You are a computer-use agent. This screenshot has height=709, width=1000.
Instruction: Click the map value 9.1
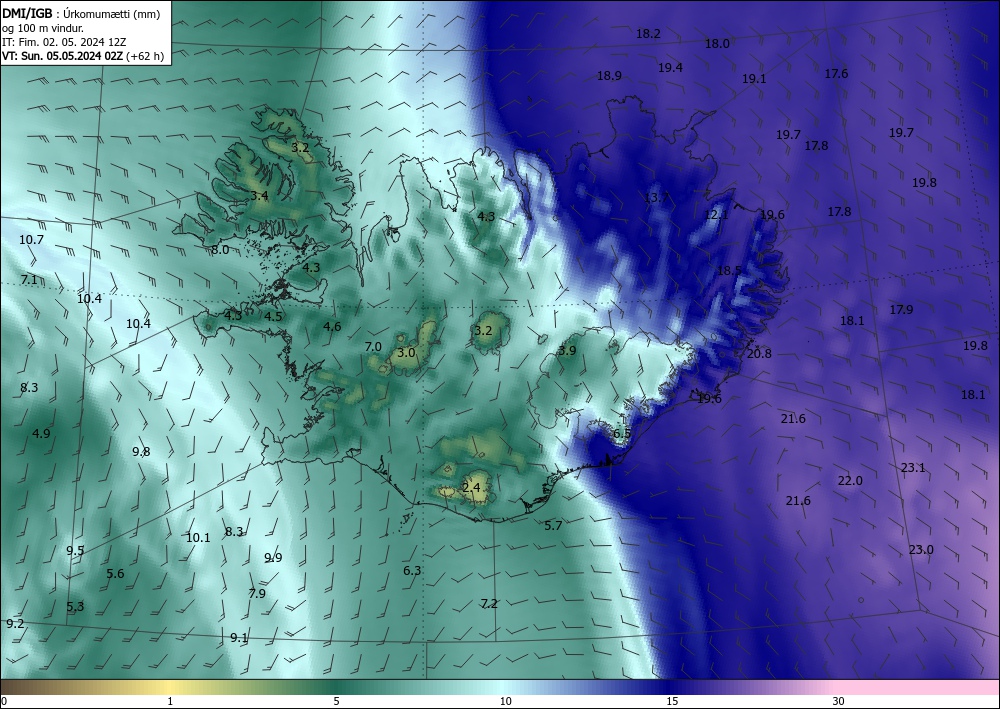tap(239, 637)
